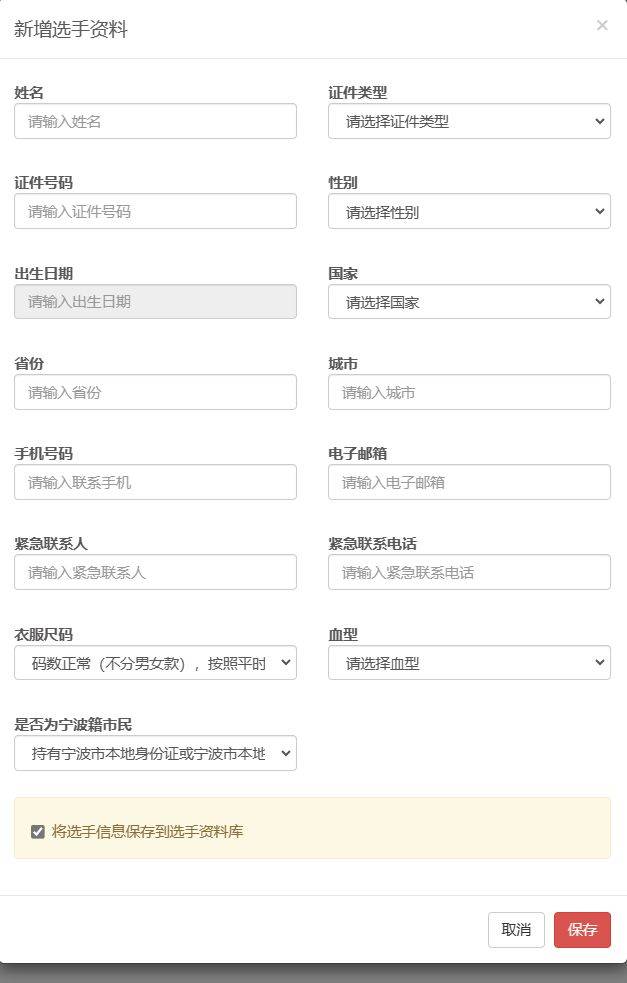Click the 证件号码 ID number field
This screenshot has height=983, width=627.
pyautogui.click(x=155, y=211)
